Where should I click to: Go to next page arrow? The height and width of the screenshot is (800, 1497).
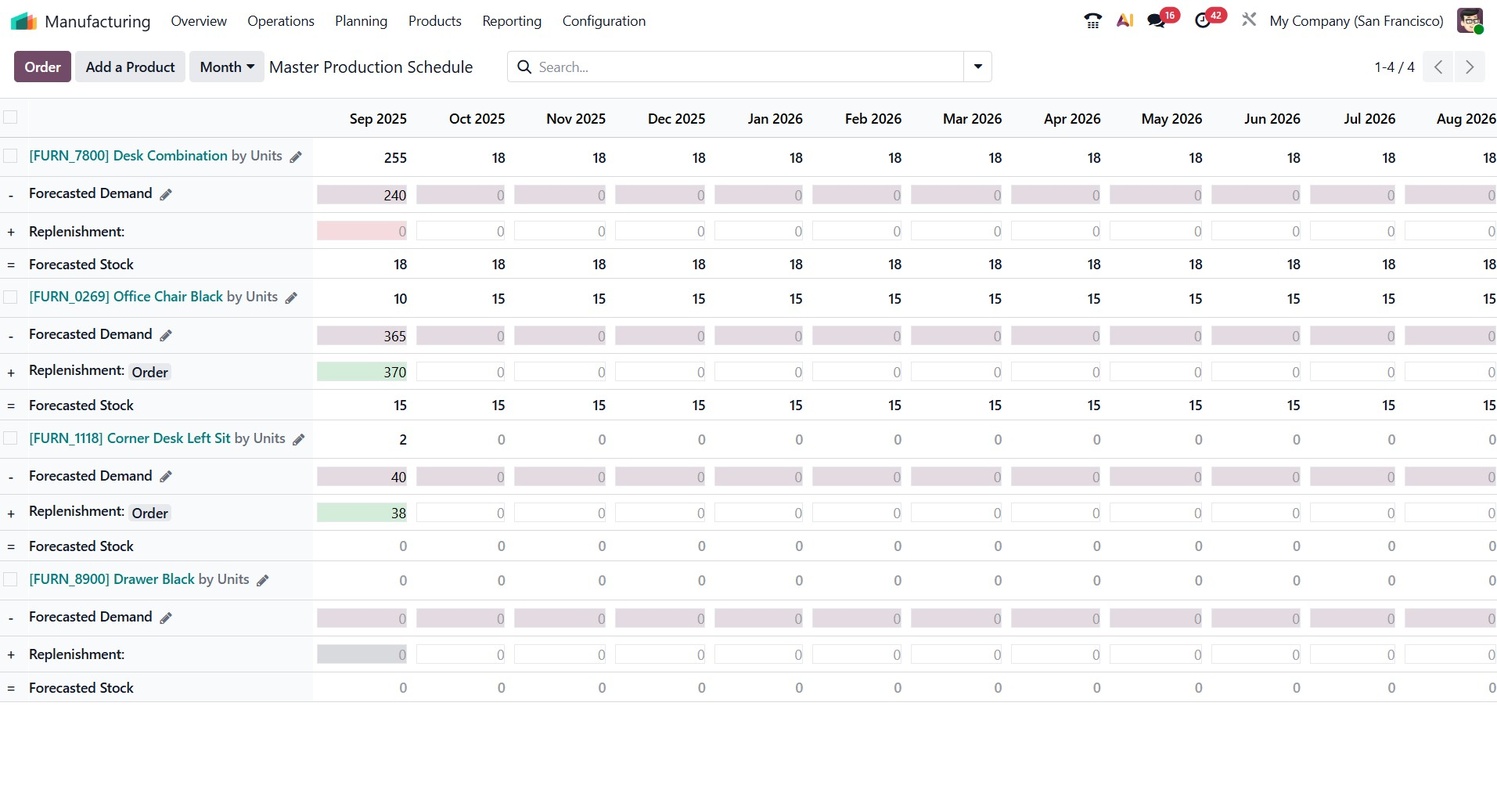(x=1470, y=67)
